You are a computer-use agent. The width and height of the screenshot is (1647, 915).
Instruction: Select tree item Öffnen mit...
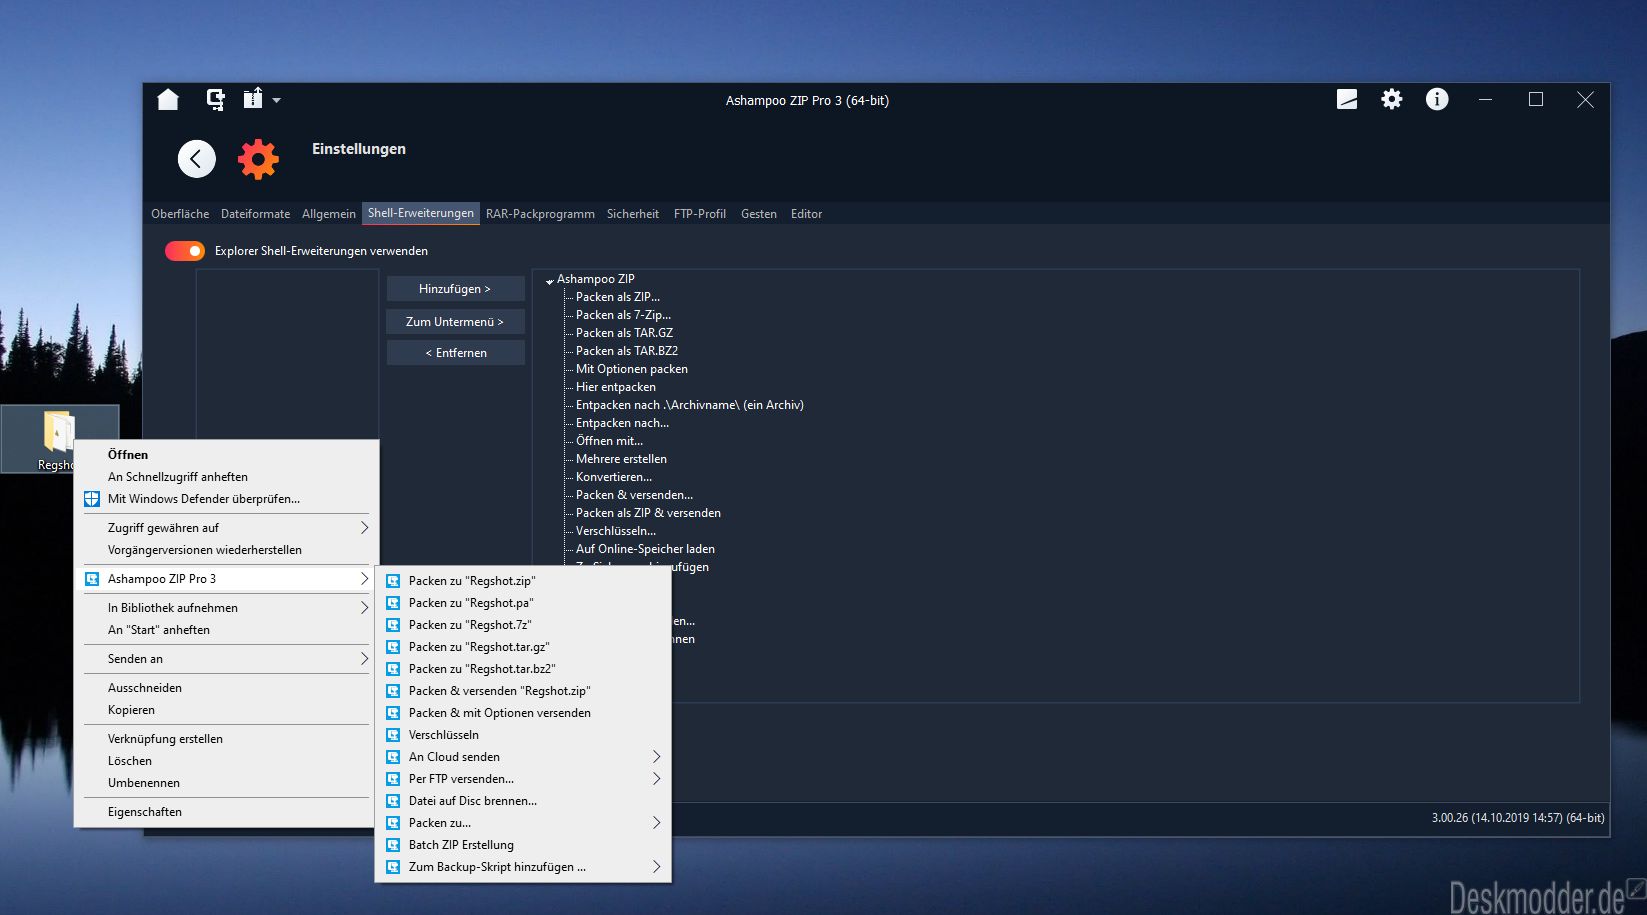click(609, 441)
